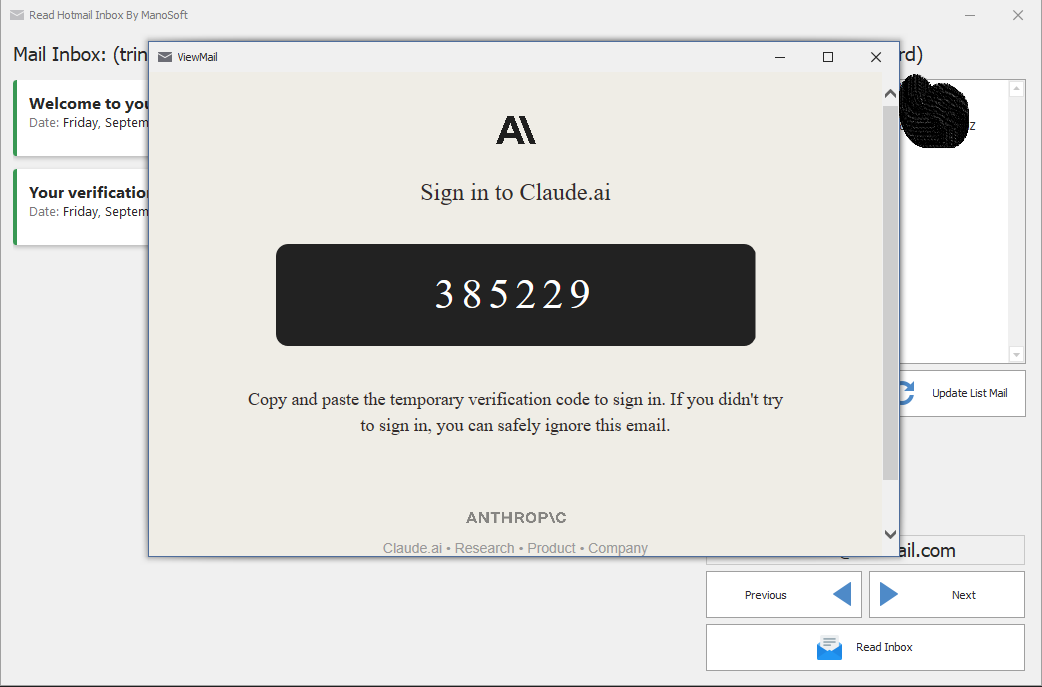Close the ViewMail window

pyautogui.click(x=876, y=57)
